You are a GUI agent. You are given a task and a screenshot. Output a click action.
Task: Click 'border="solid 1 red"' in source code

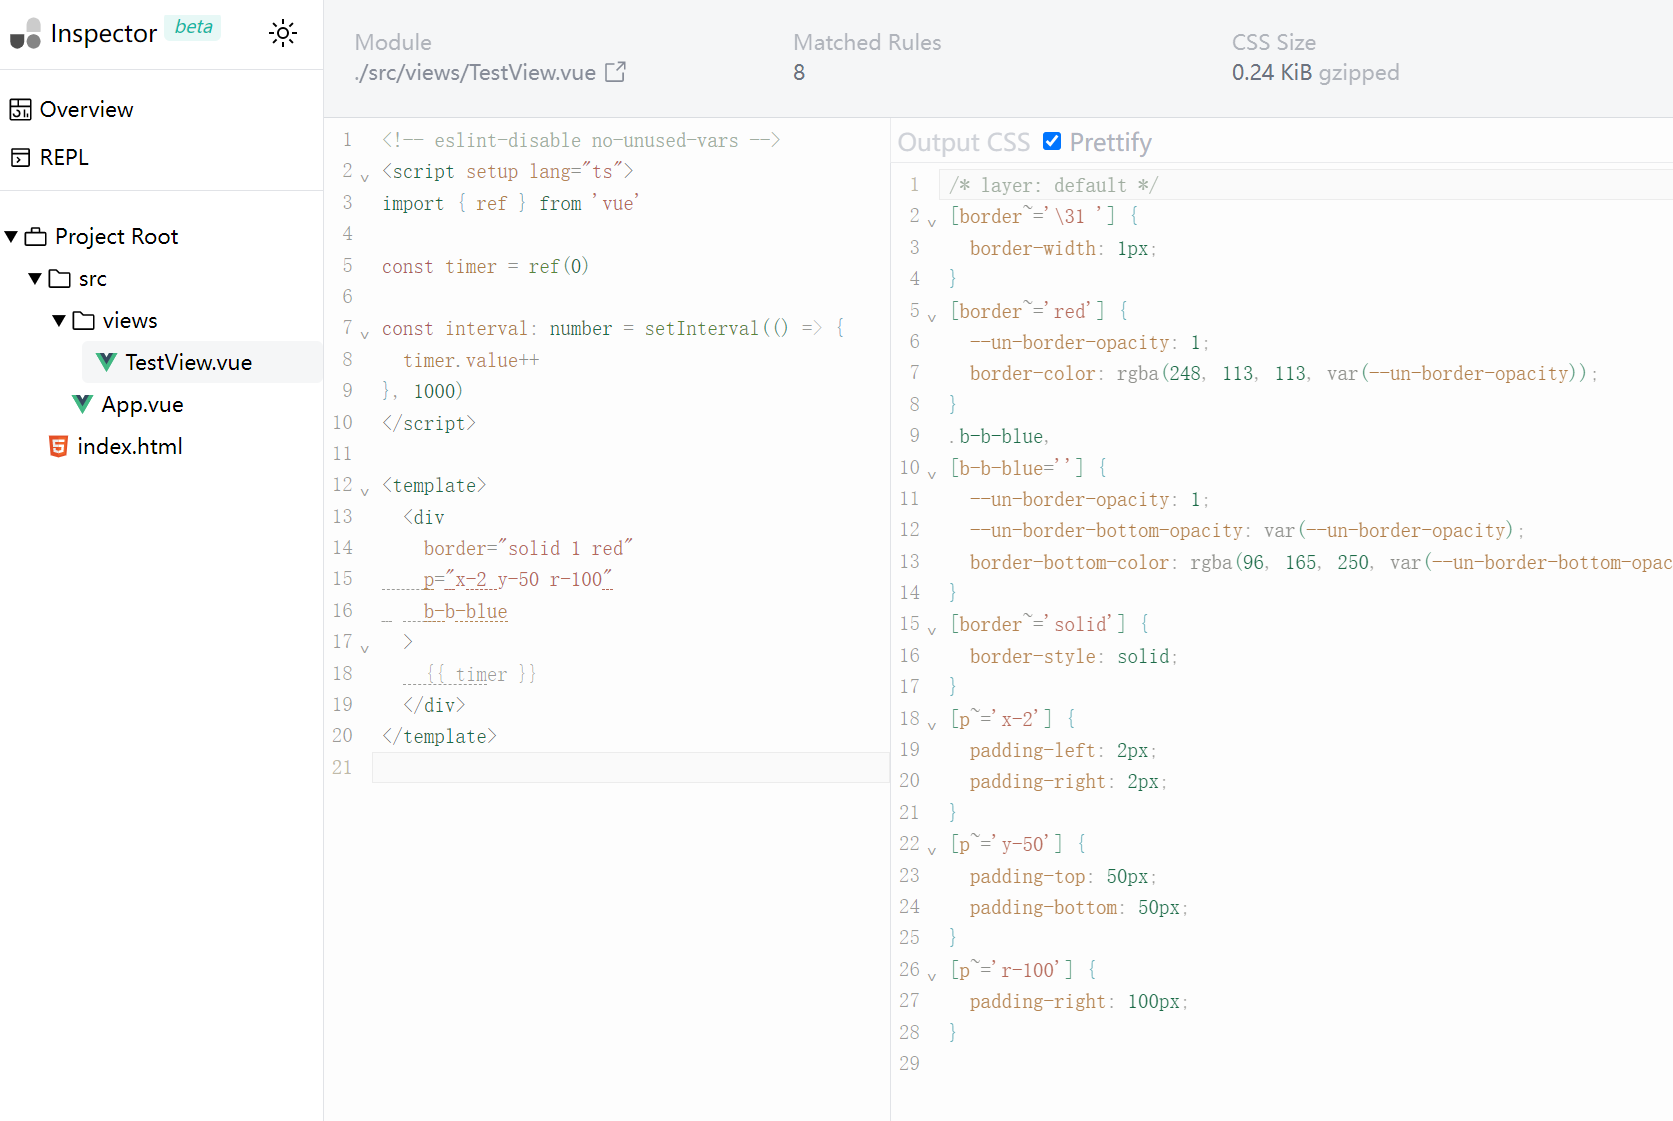(x=528, y=548)
